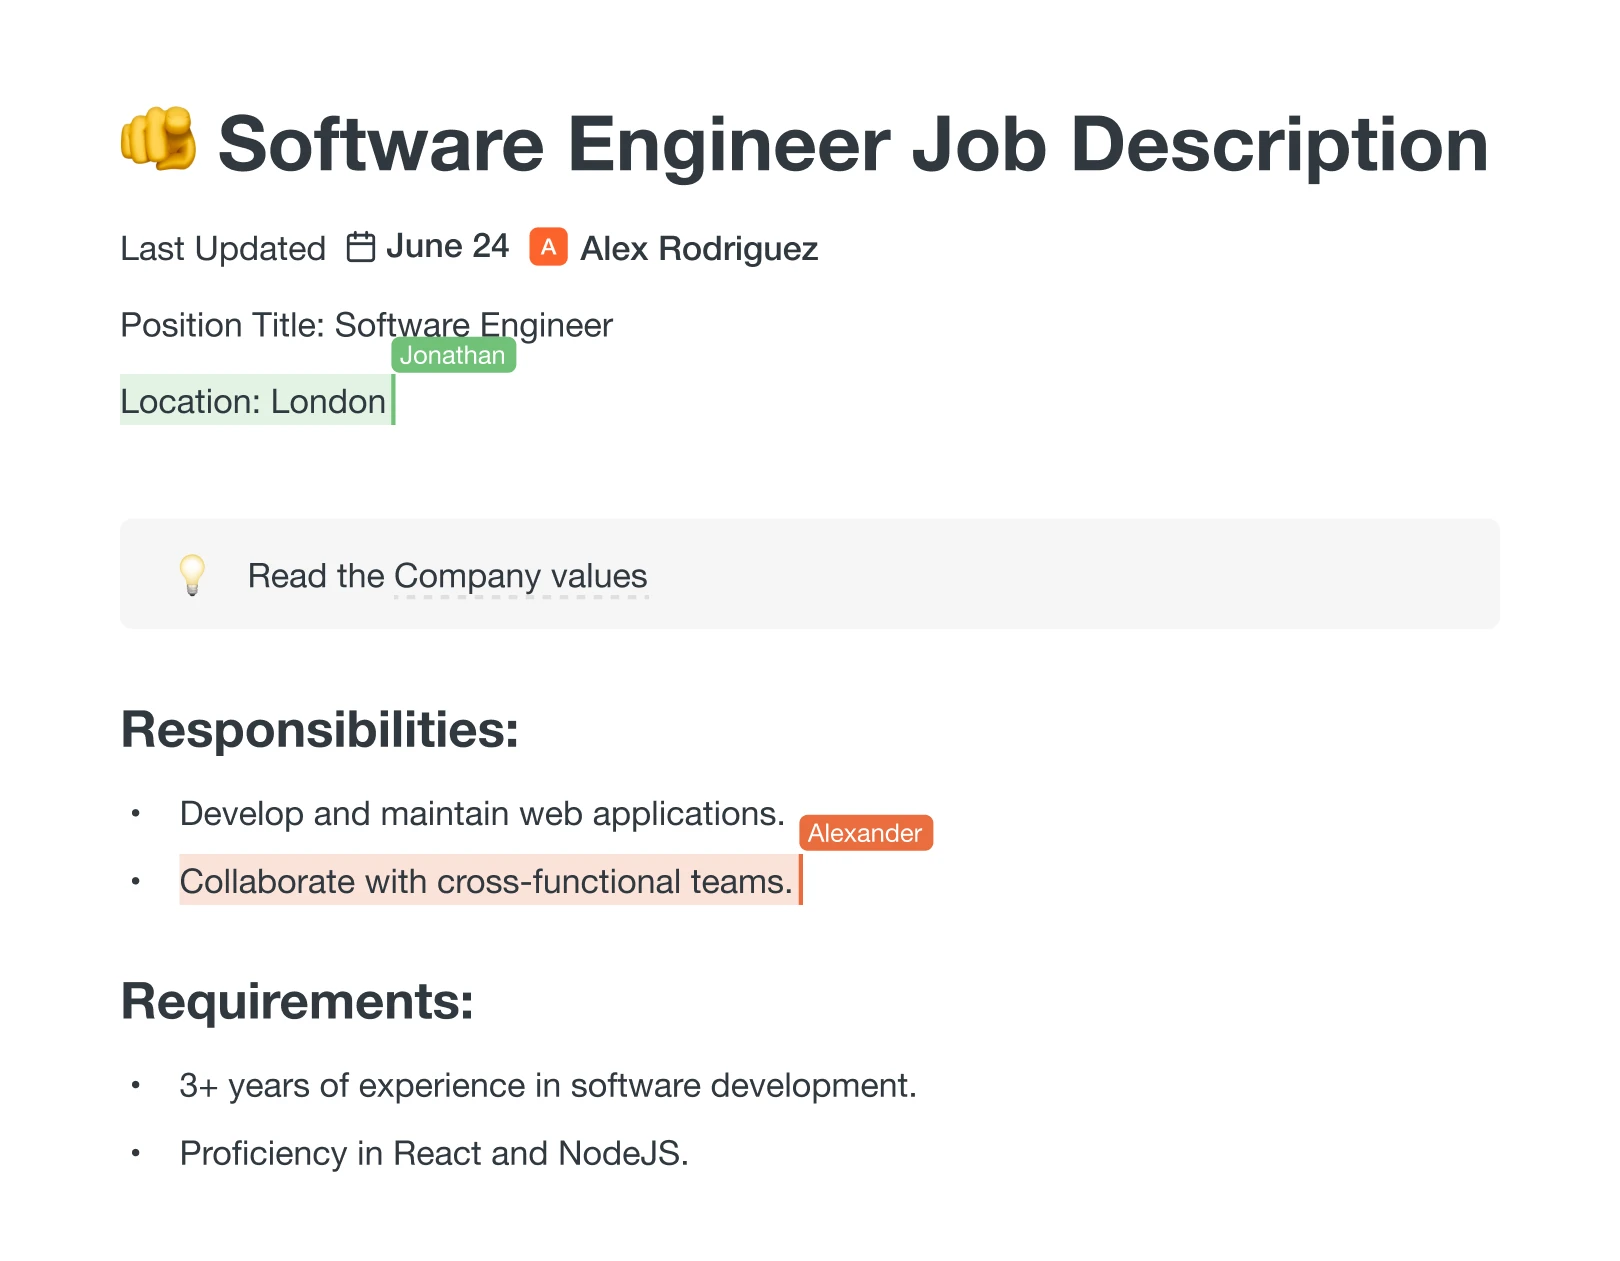The image size is (1620, 1261).
Task: Click the 'Last Updated' label
Action: 223,249
